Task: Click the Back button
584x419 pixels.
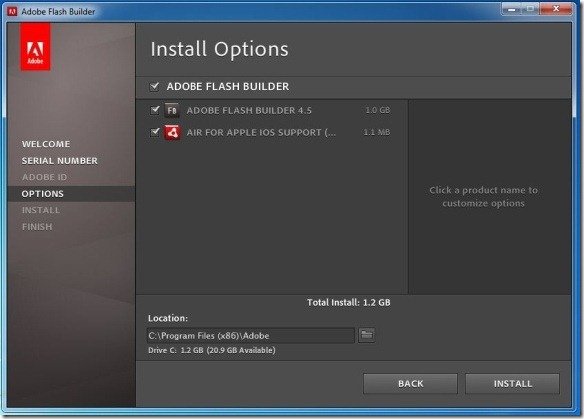Action: (x=410, y=384)
